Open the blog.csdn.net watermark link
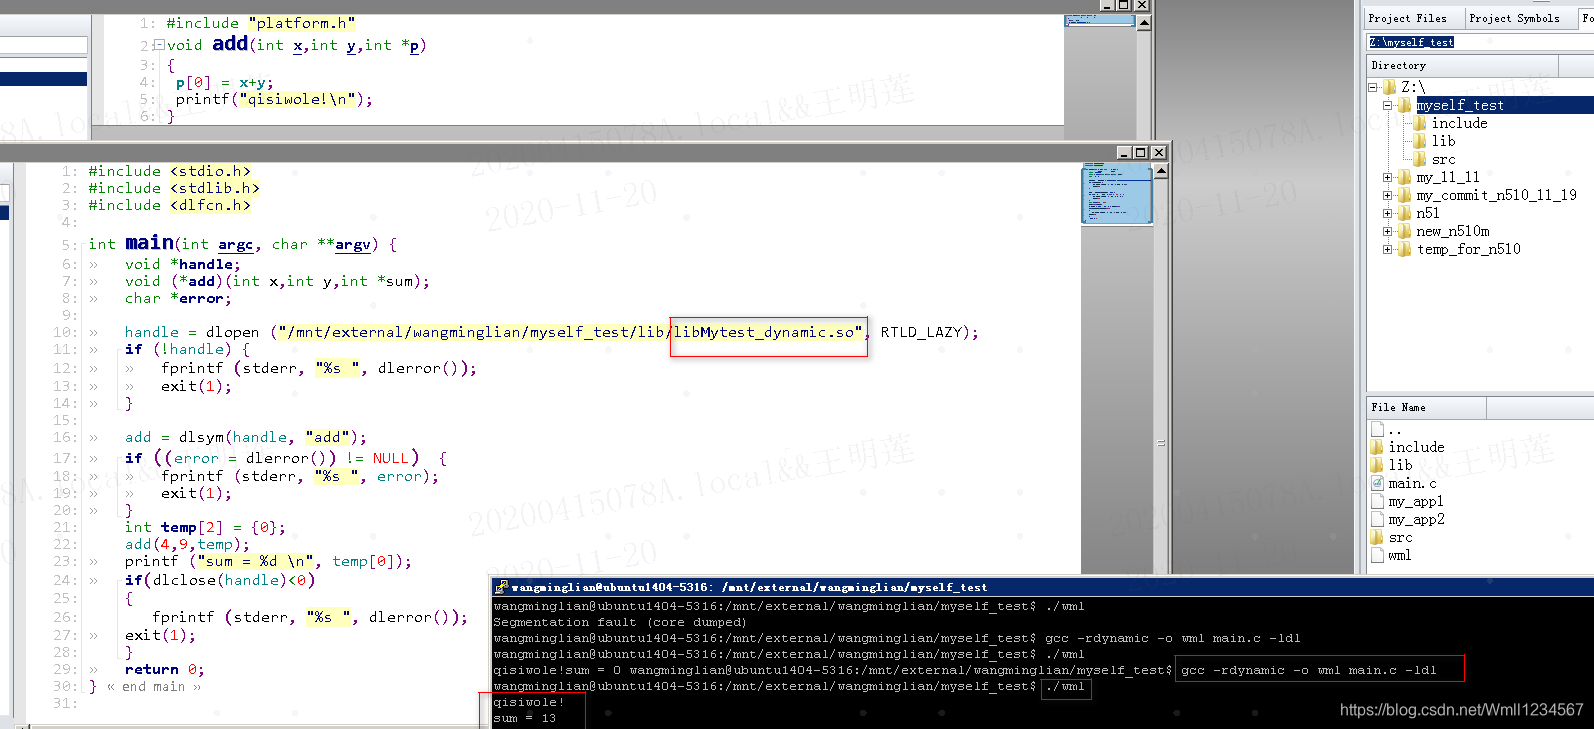The image size is (1594, 729). coord(1461,710)
